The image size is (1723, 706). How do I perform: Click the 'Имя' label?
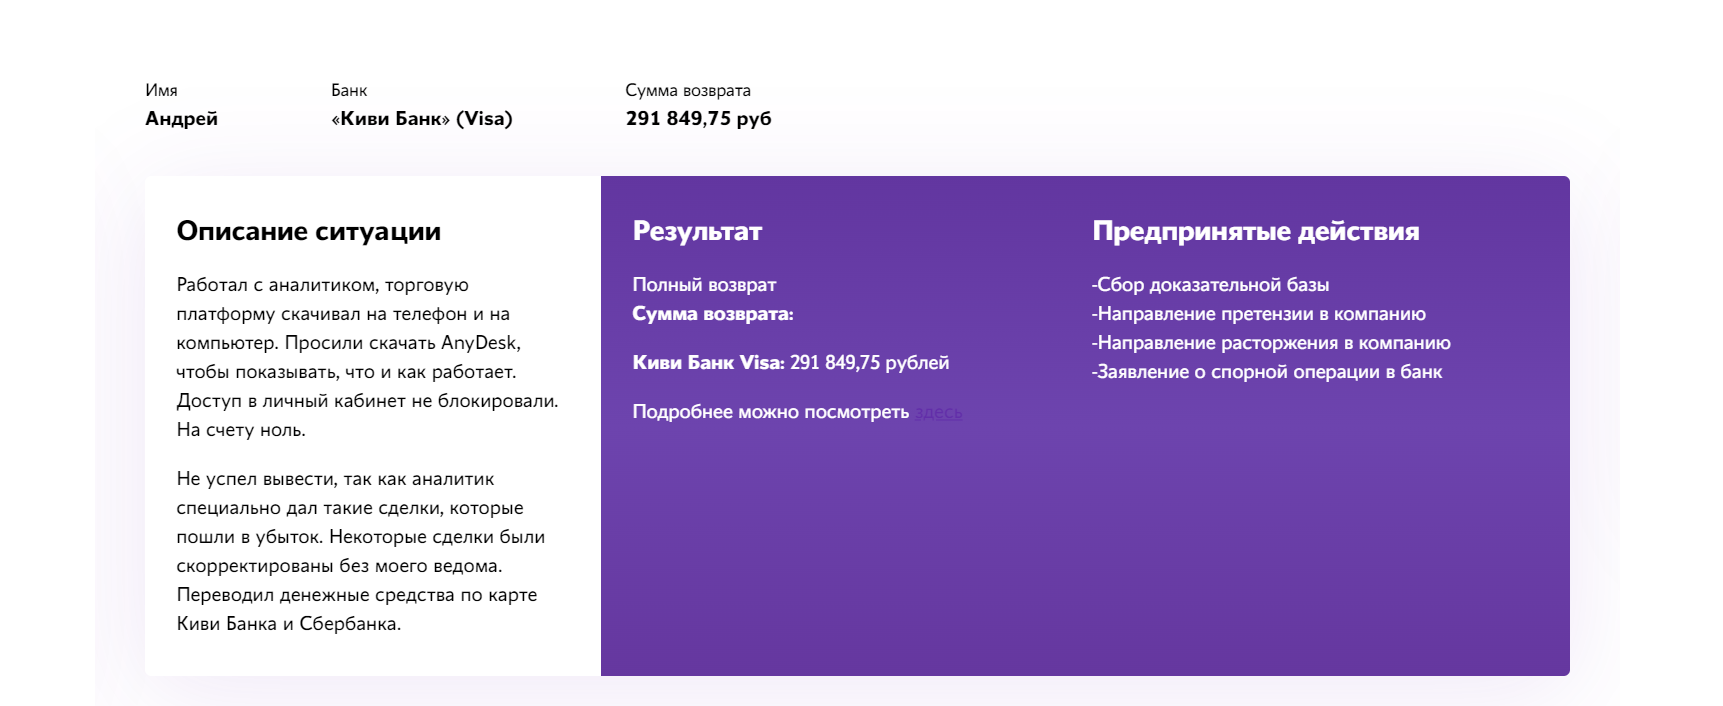161,90
